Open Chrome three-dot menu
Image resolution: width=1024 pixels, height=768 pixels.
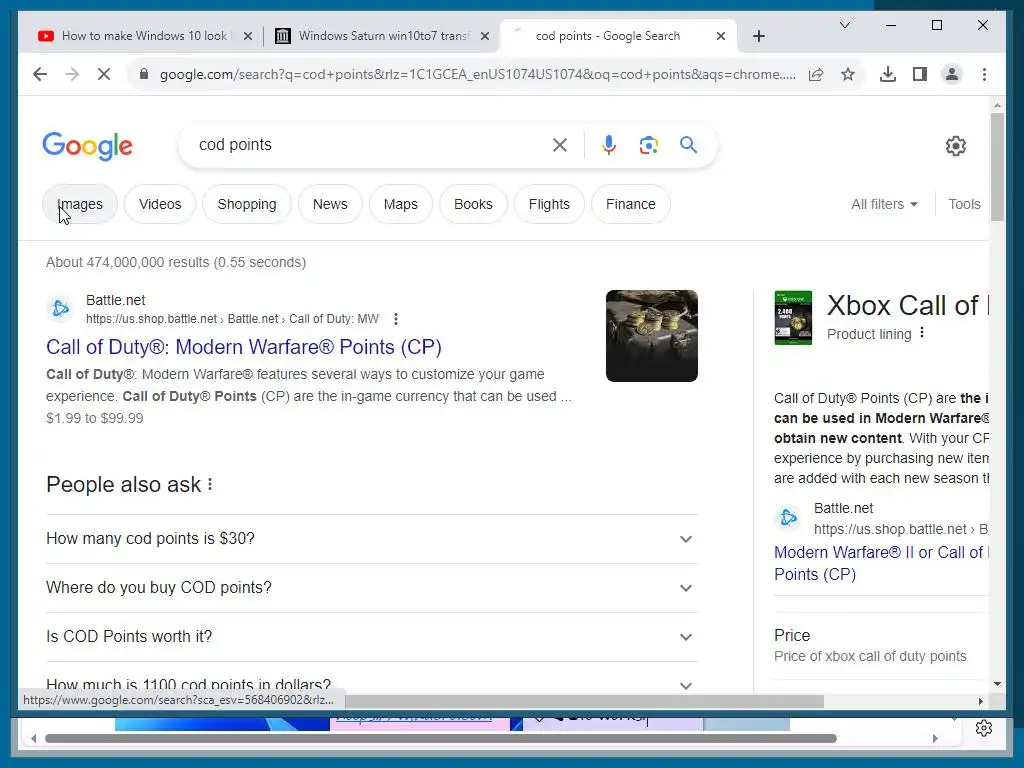984,74
